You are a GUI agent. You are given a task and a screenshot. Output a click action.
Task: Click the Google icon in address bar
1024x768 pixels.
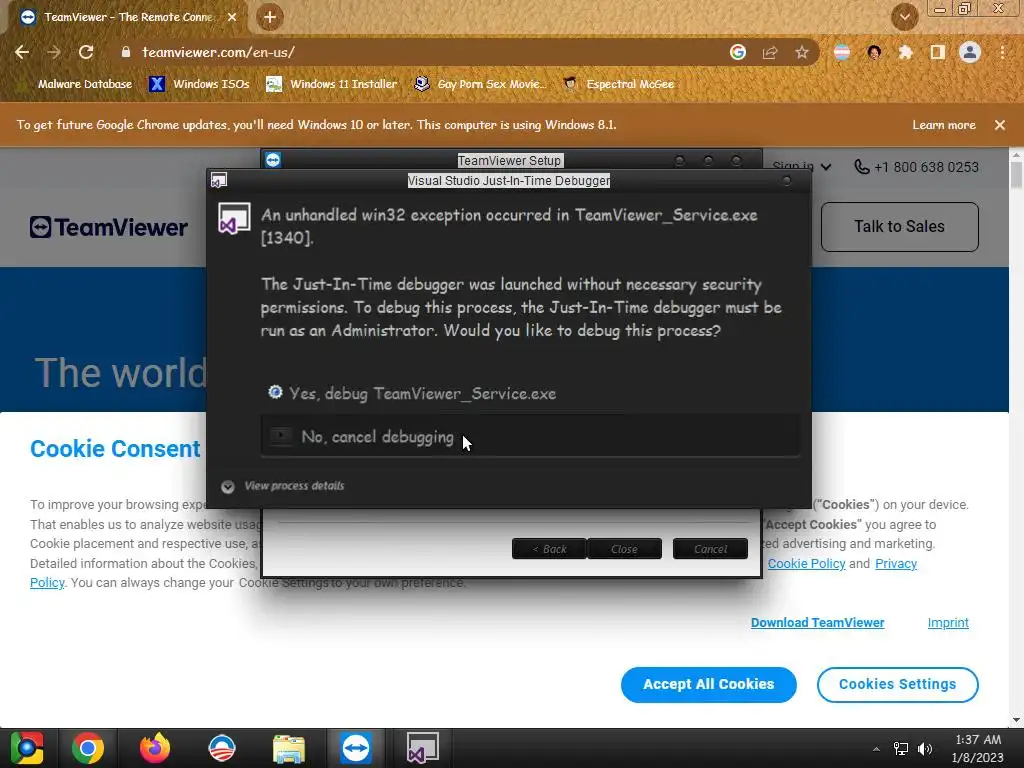point(738,52)
